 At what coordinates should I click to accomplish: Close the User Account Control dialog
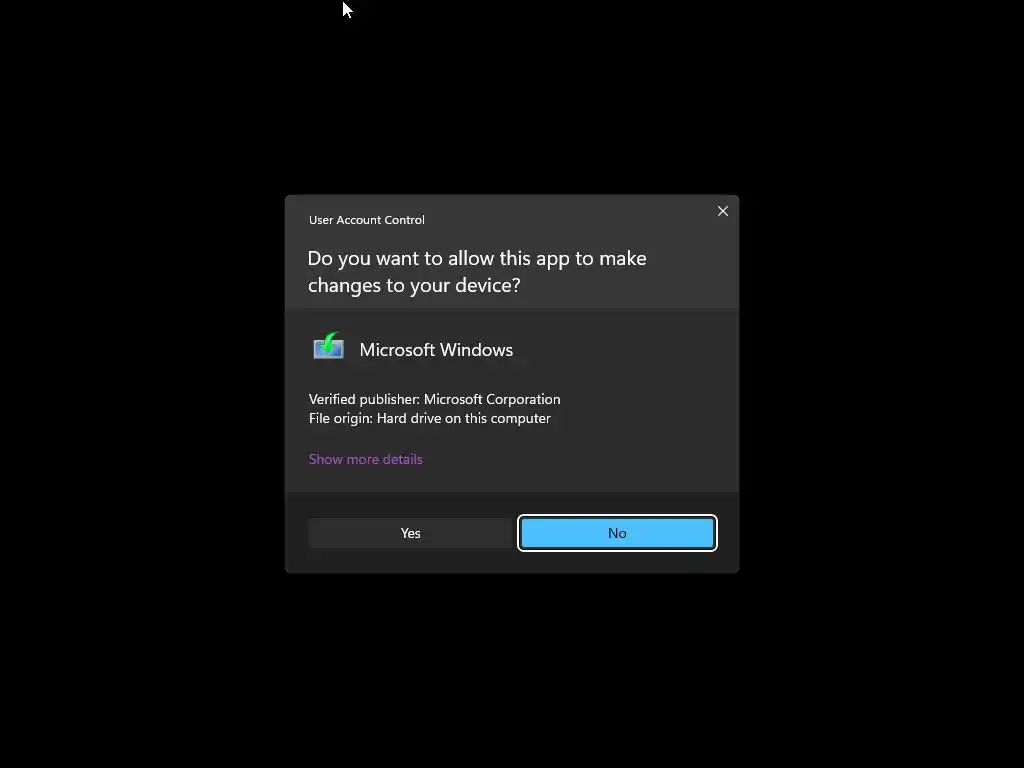click(722, 211)
